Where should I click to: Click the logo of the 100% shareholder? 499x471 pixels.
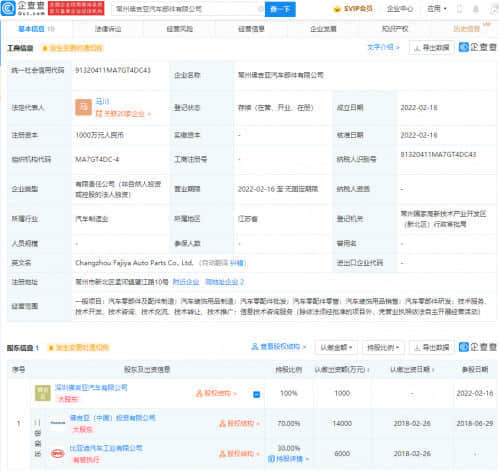coord(43,393)
